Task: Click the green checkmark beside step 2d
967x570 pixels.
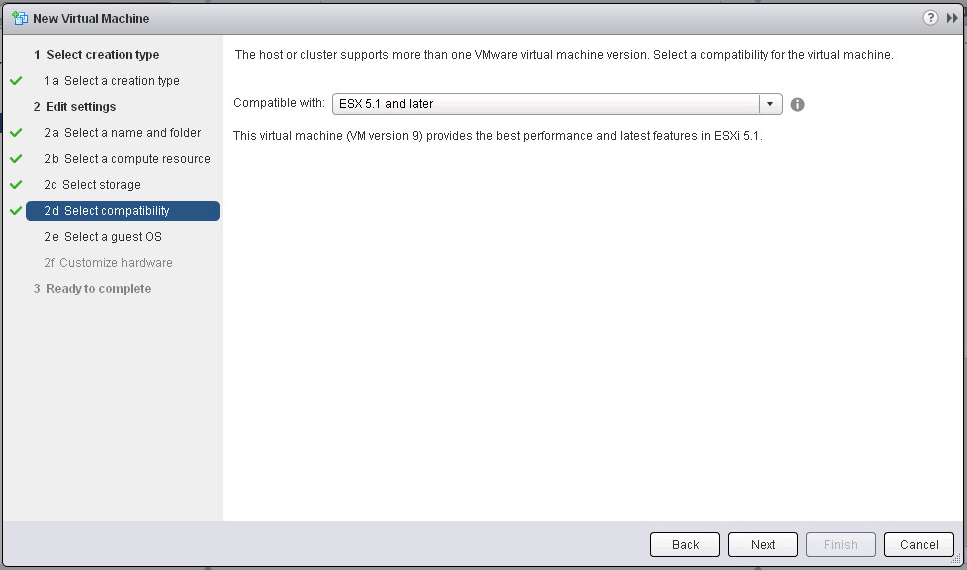Action: tap(16, 210)
